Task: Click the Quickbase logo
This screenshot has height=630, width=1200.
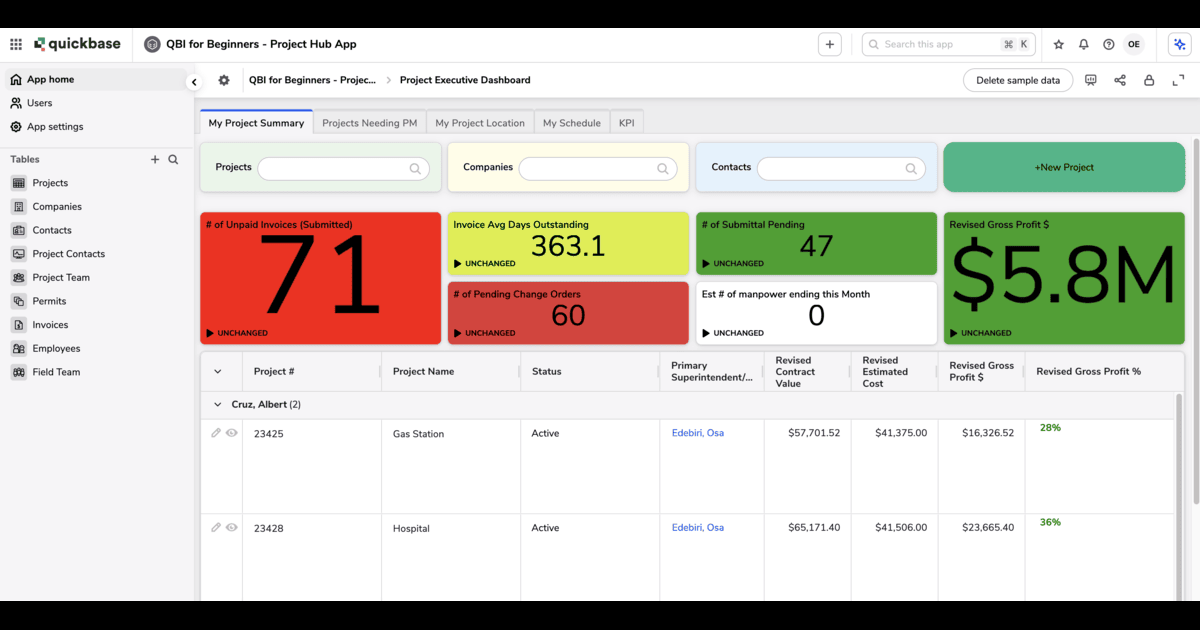Action: click(x=77, y=44)
